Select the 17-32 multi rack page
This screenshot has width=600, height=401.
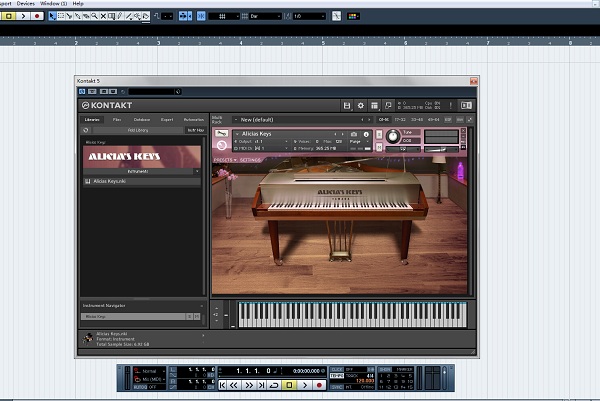coord(400,120)
